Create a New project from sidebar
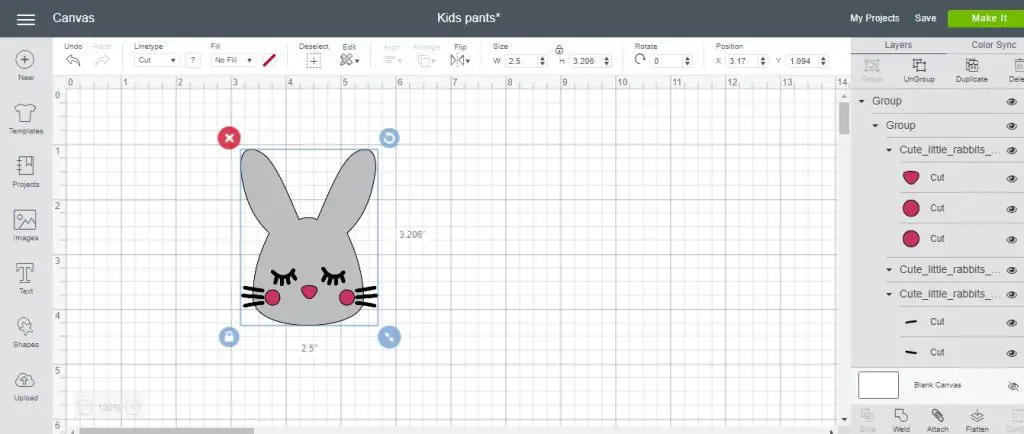Screen dimensions: 1024x434 pos(25,65)
